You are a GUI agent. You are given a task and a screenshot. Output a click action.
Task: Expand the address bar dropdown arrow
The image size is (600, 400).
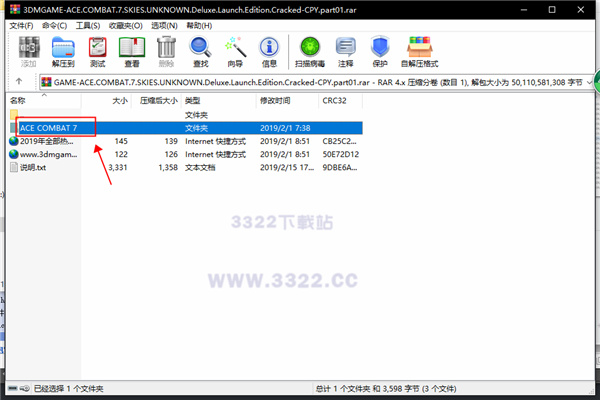tap(589, 82)
